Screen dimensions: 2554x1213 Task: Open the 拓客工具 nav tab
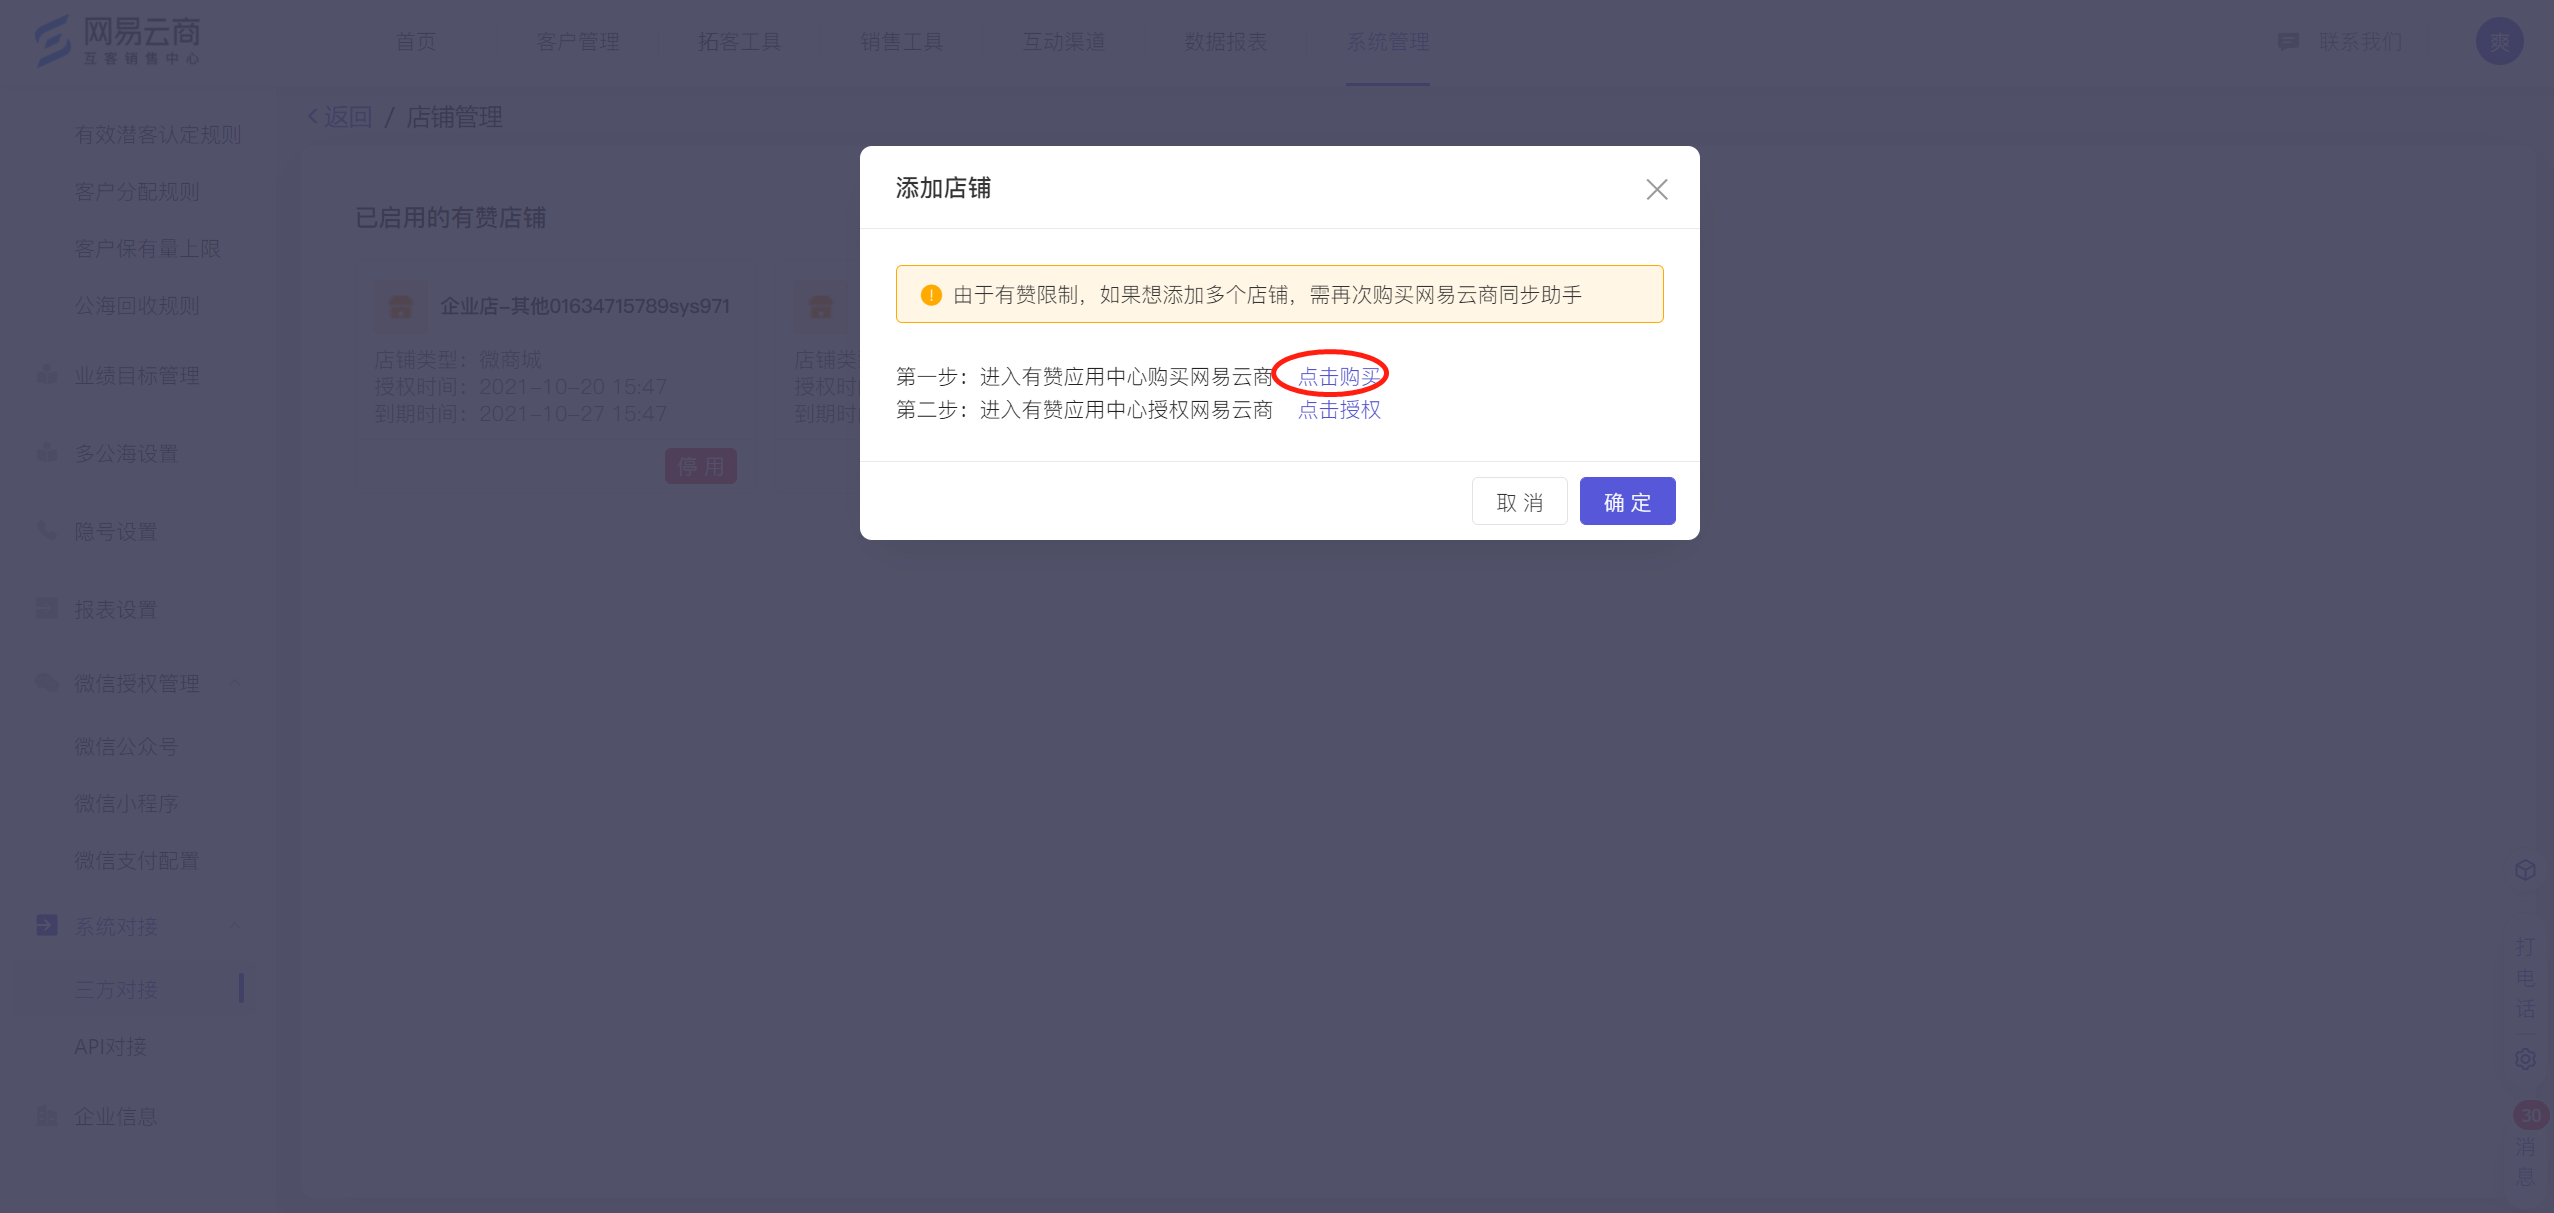740,42
